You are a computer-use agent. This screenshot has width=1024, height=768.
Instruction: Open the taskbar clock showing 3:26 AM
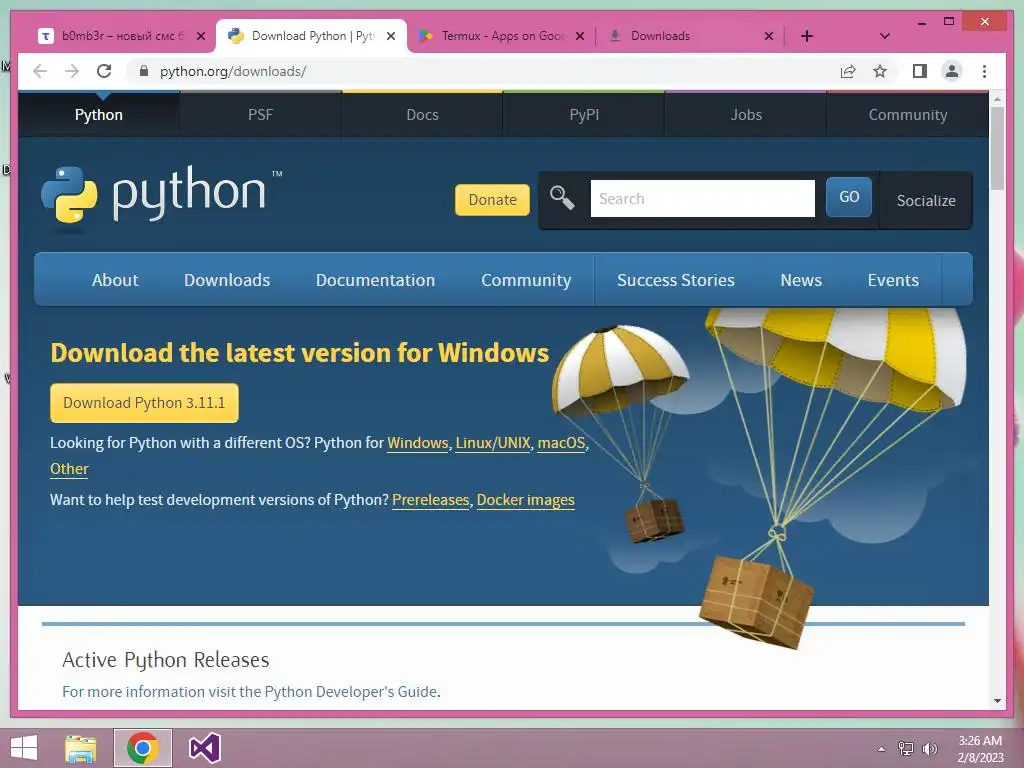point(980,749)
